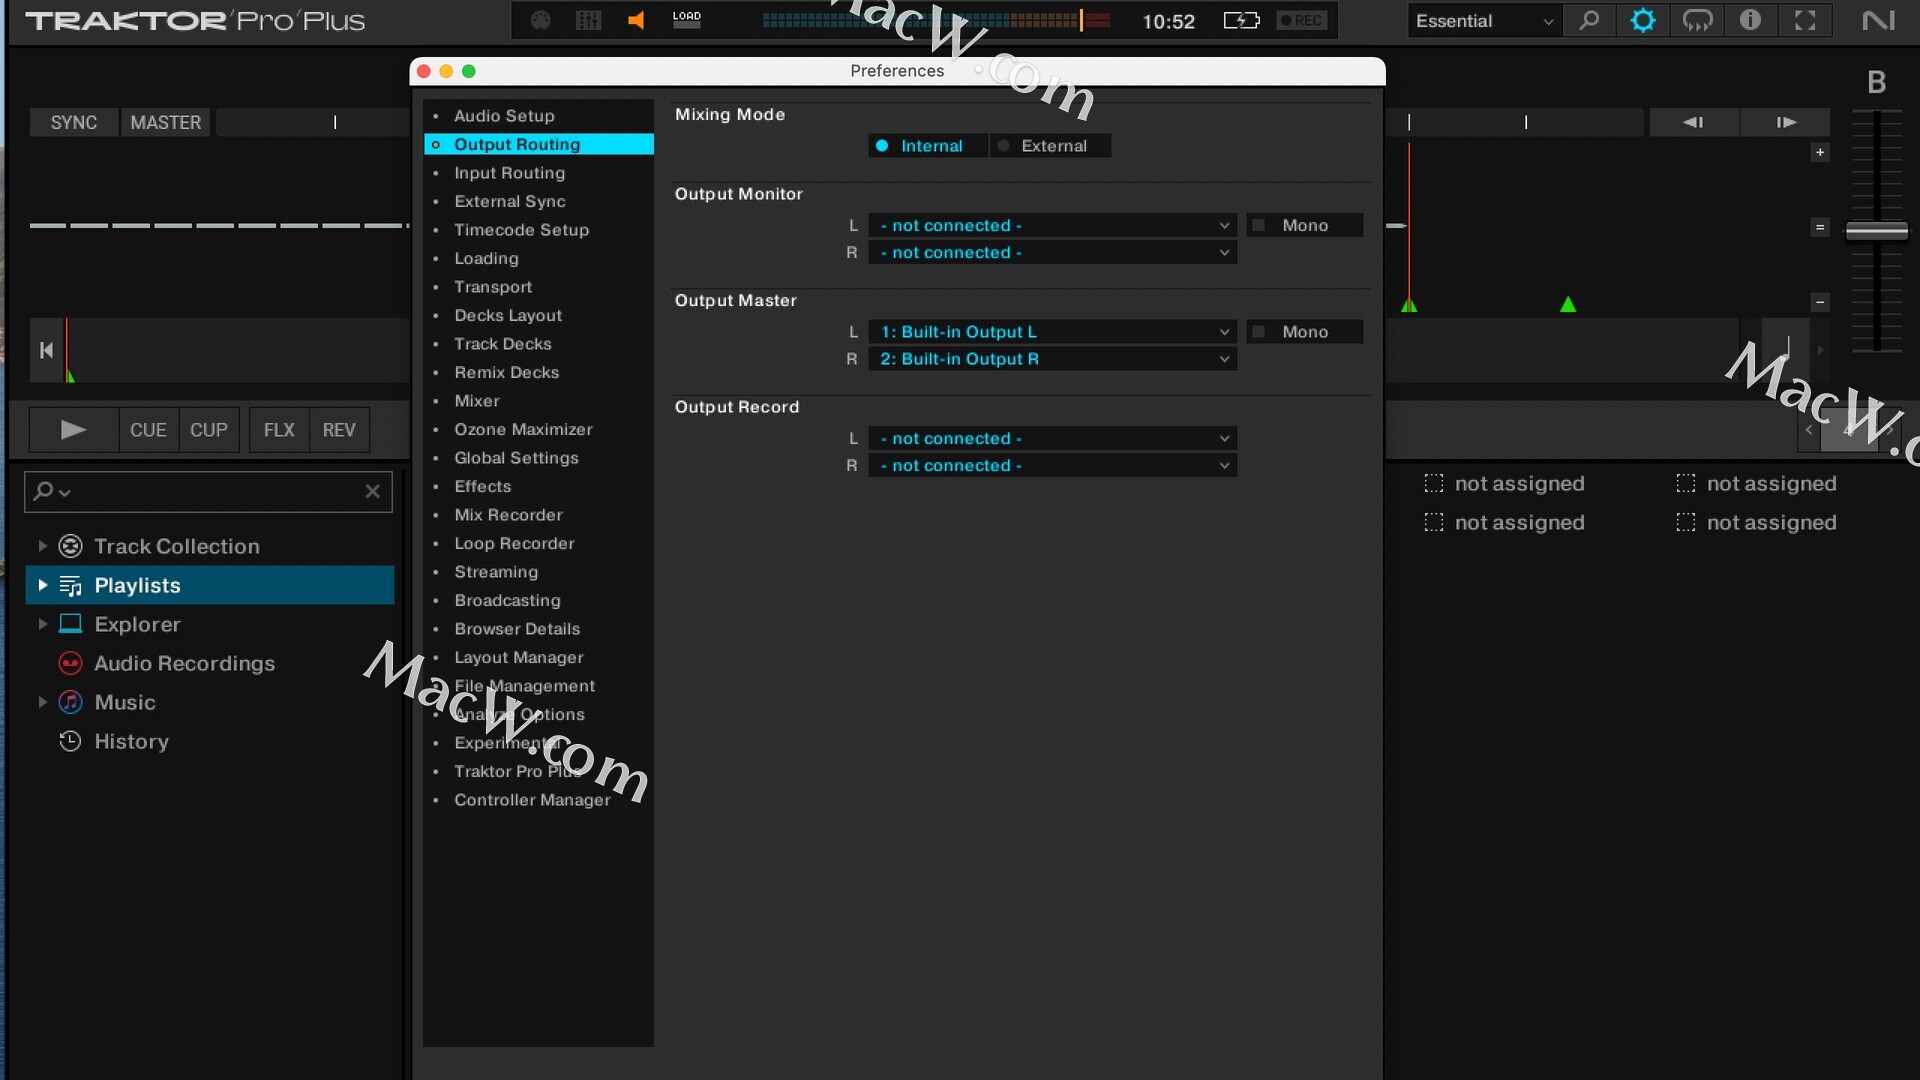Screen dimensions: 1920x1080
Task: Click the Traktor Pro Plus logo
Action: [195, 21]
